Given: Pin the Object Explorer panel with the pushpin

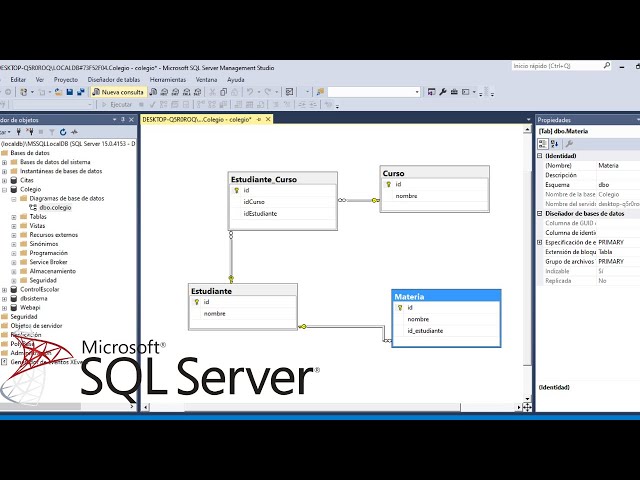Looking at the screenshot, I should coord(123,120).
